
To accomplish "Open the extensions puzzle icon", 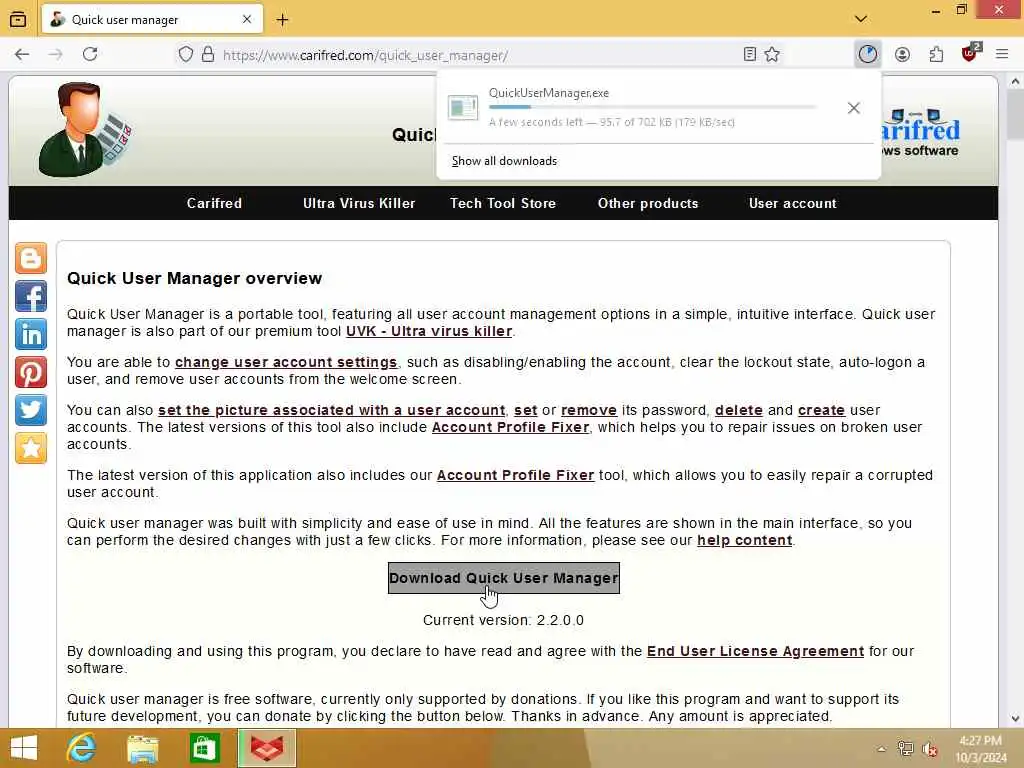I will [936, 55].
